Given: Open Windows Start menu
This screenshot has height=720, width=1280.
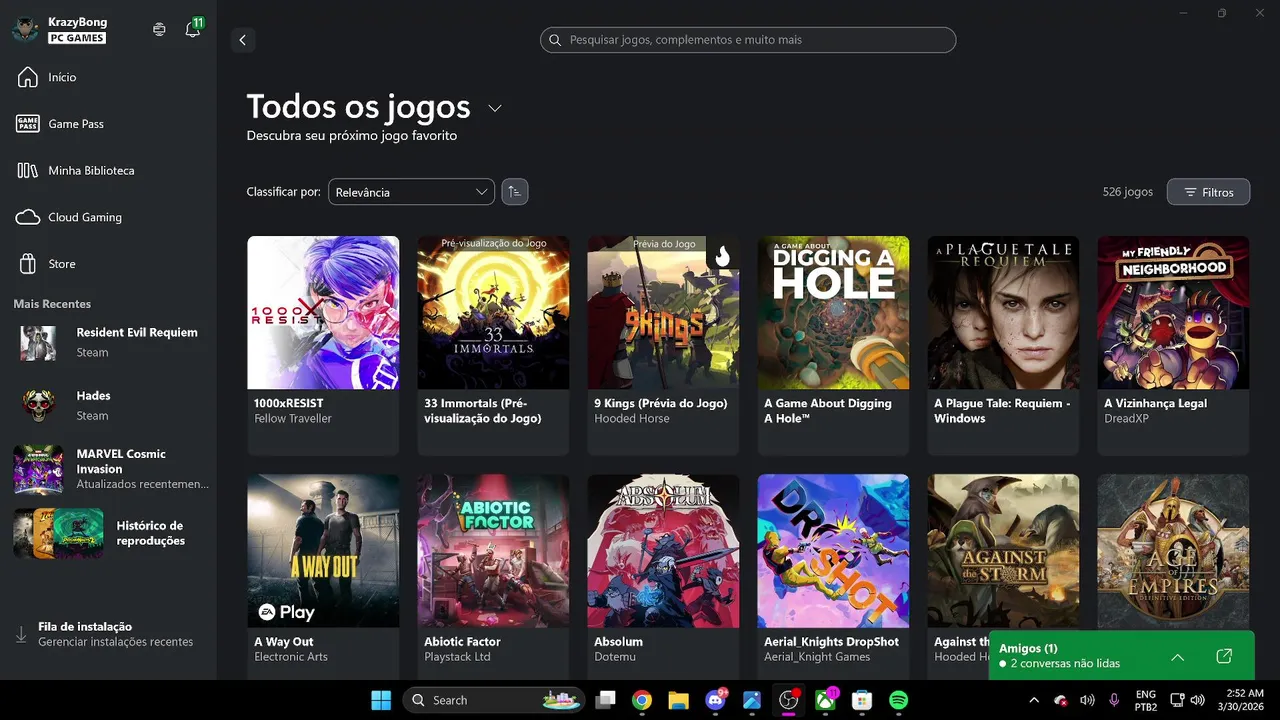Looking at the screenshot, I should pyautogui.click(x=381, y=700).
